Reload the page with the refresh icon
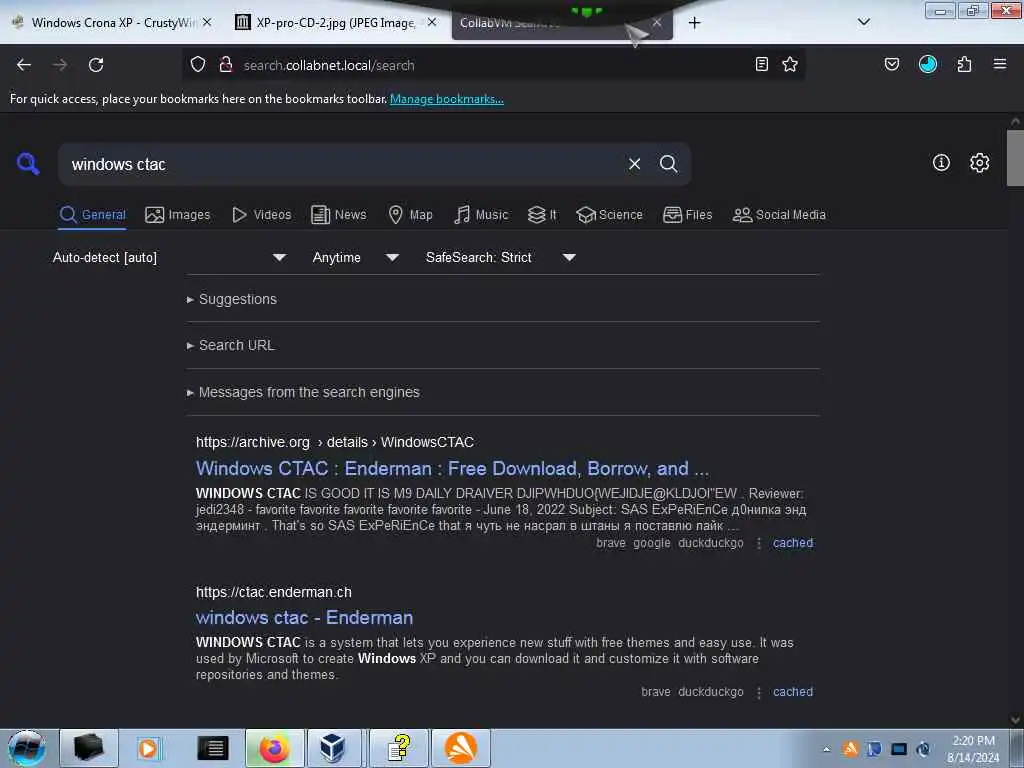Viewport: 1024px width, 768px height. point(96,65)
